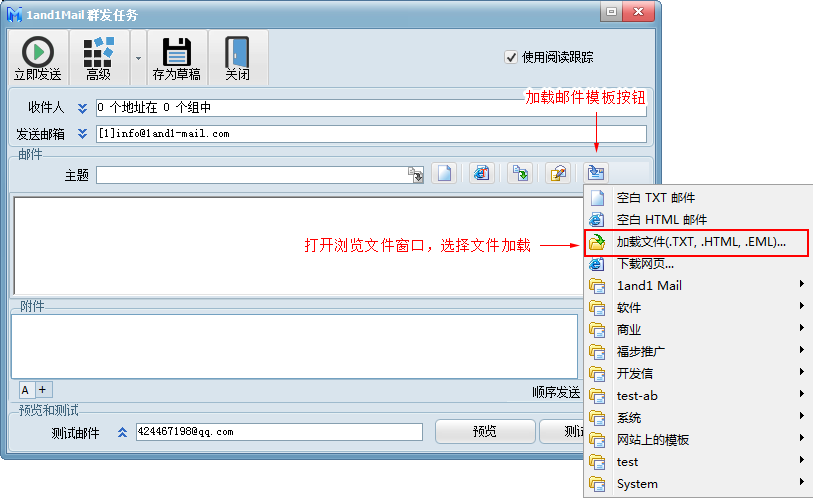Viewport: 813px width, 501px height.
Task: Open the 系统 template folder submenu
Action: click(697, 418)
